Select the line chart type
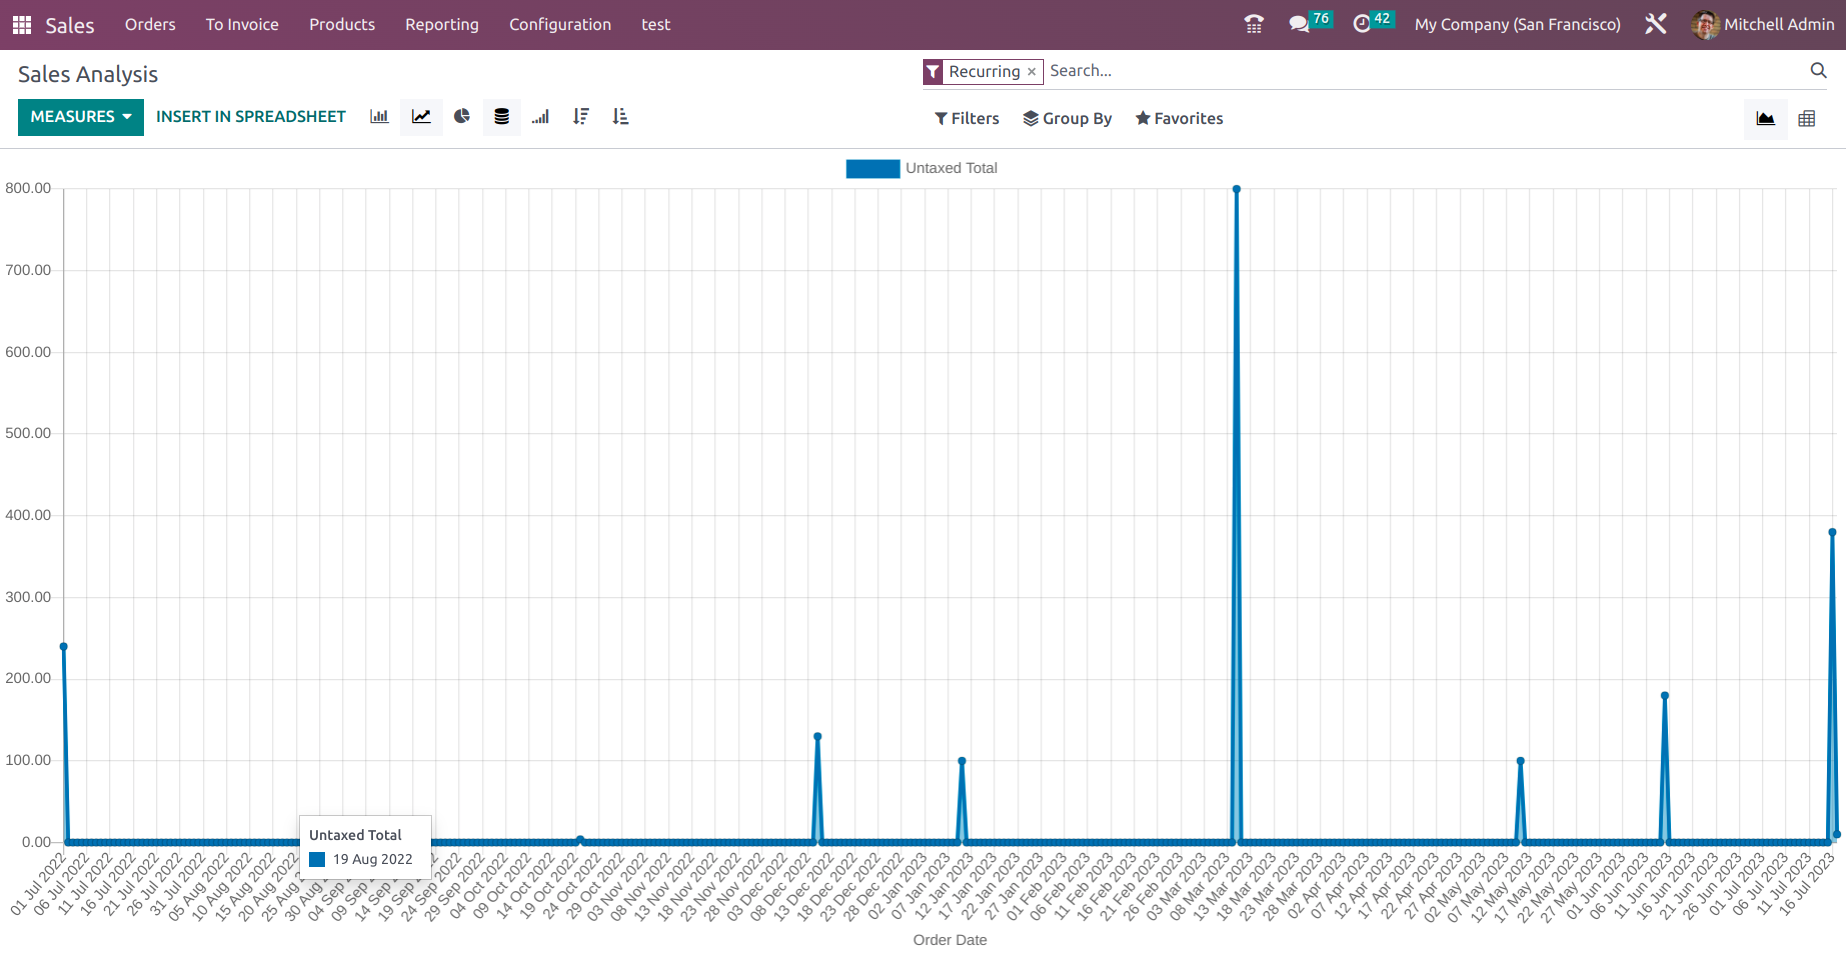 (x=421, y=117)
